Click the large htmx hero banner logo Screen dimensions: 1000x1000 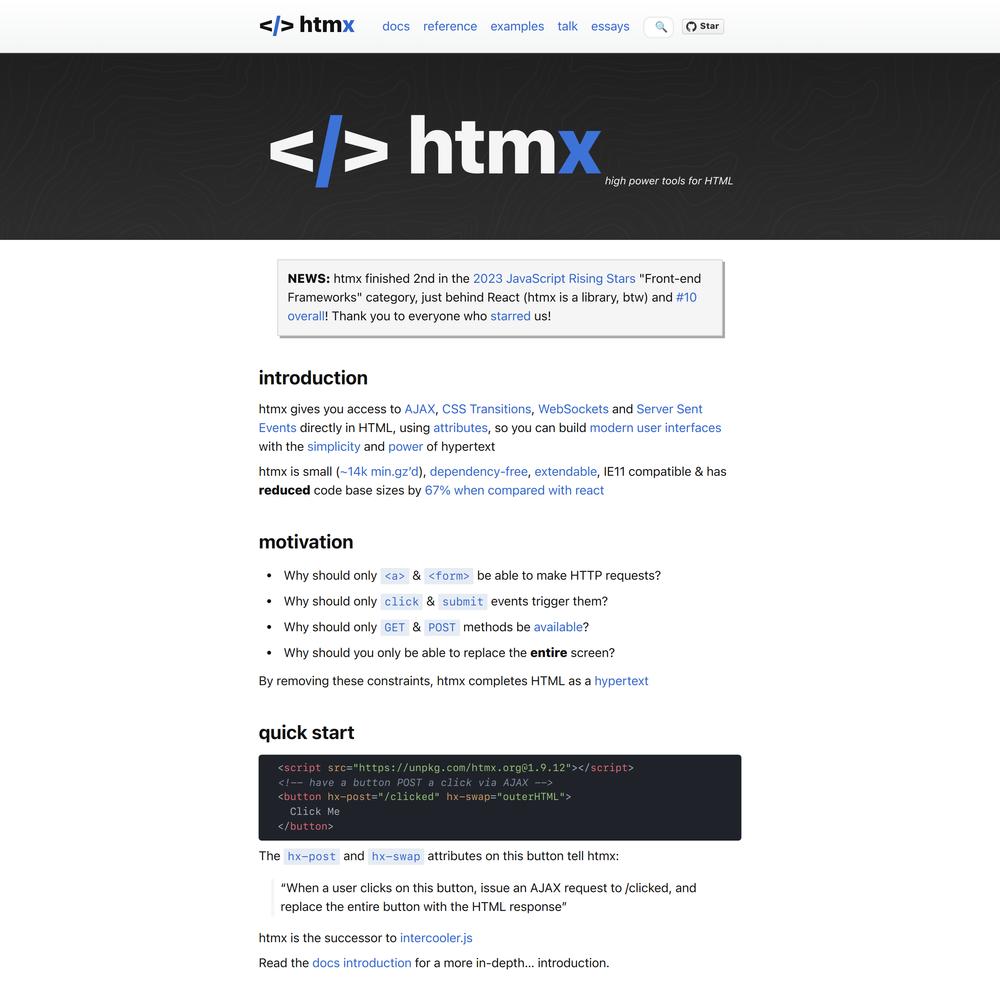pyautogui.click(x=435, y=149)
